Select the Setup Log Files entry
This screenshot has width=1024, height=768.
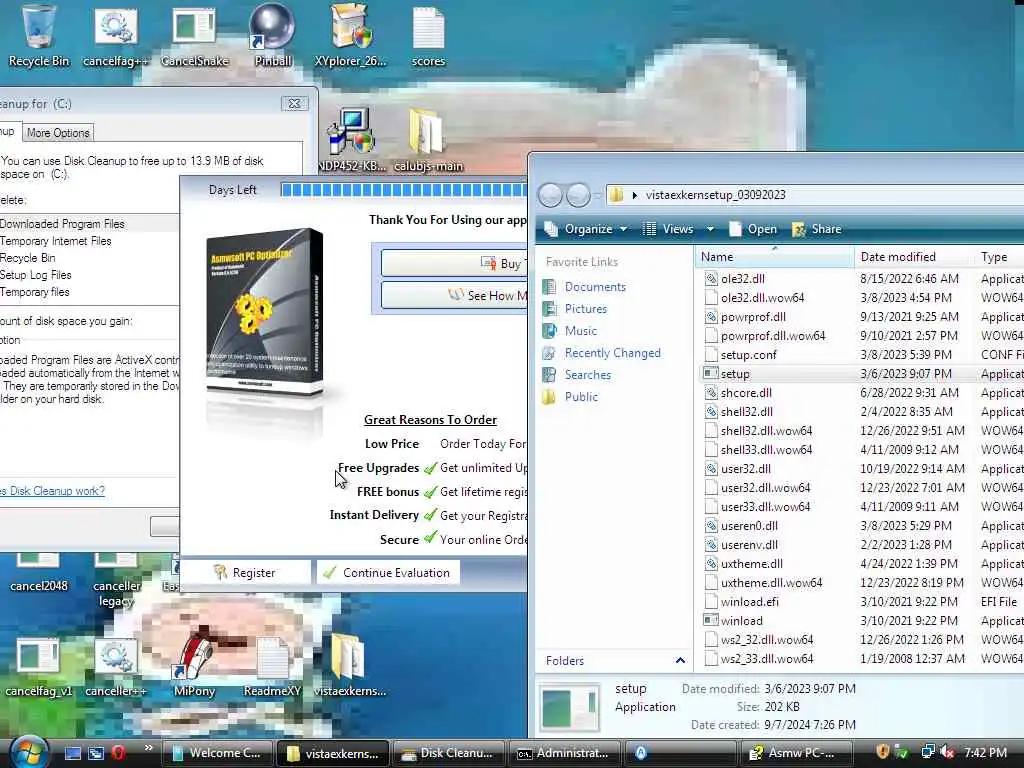pos(89,275)
